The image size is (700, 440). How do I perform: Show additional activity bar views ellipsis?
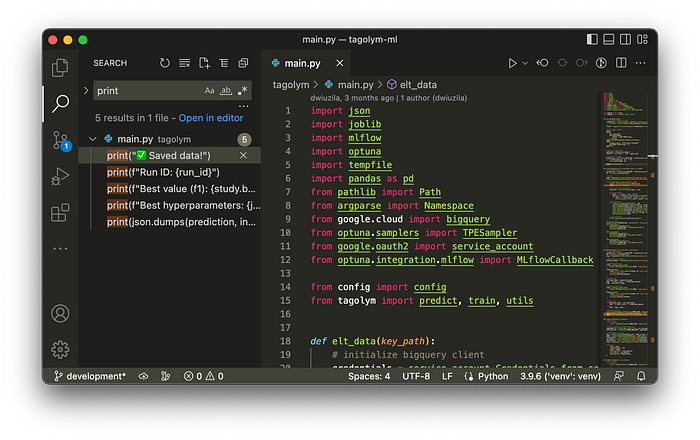(60, 249)
